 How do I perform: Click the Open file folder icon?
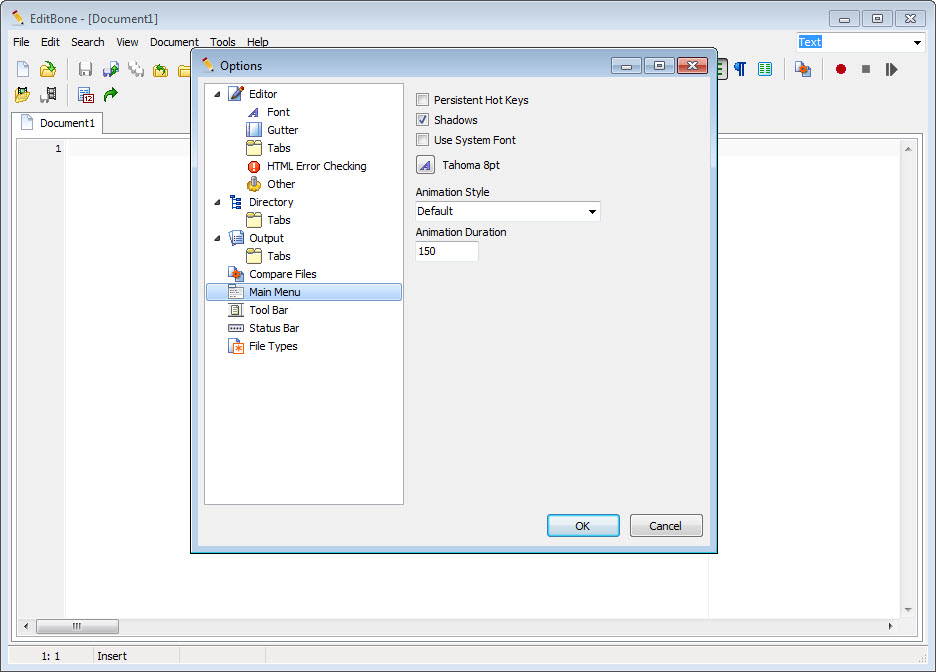48,69
